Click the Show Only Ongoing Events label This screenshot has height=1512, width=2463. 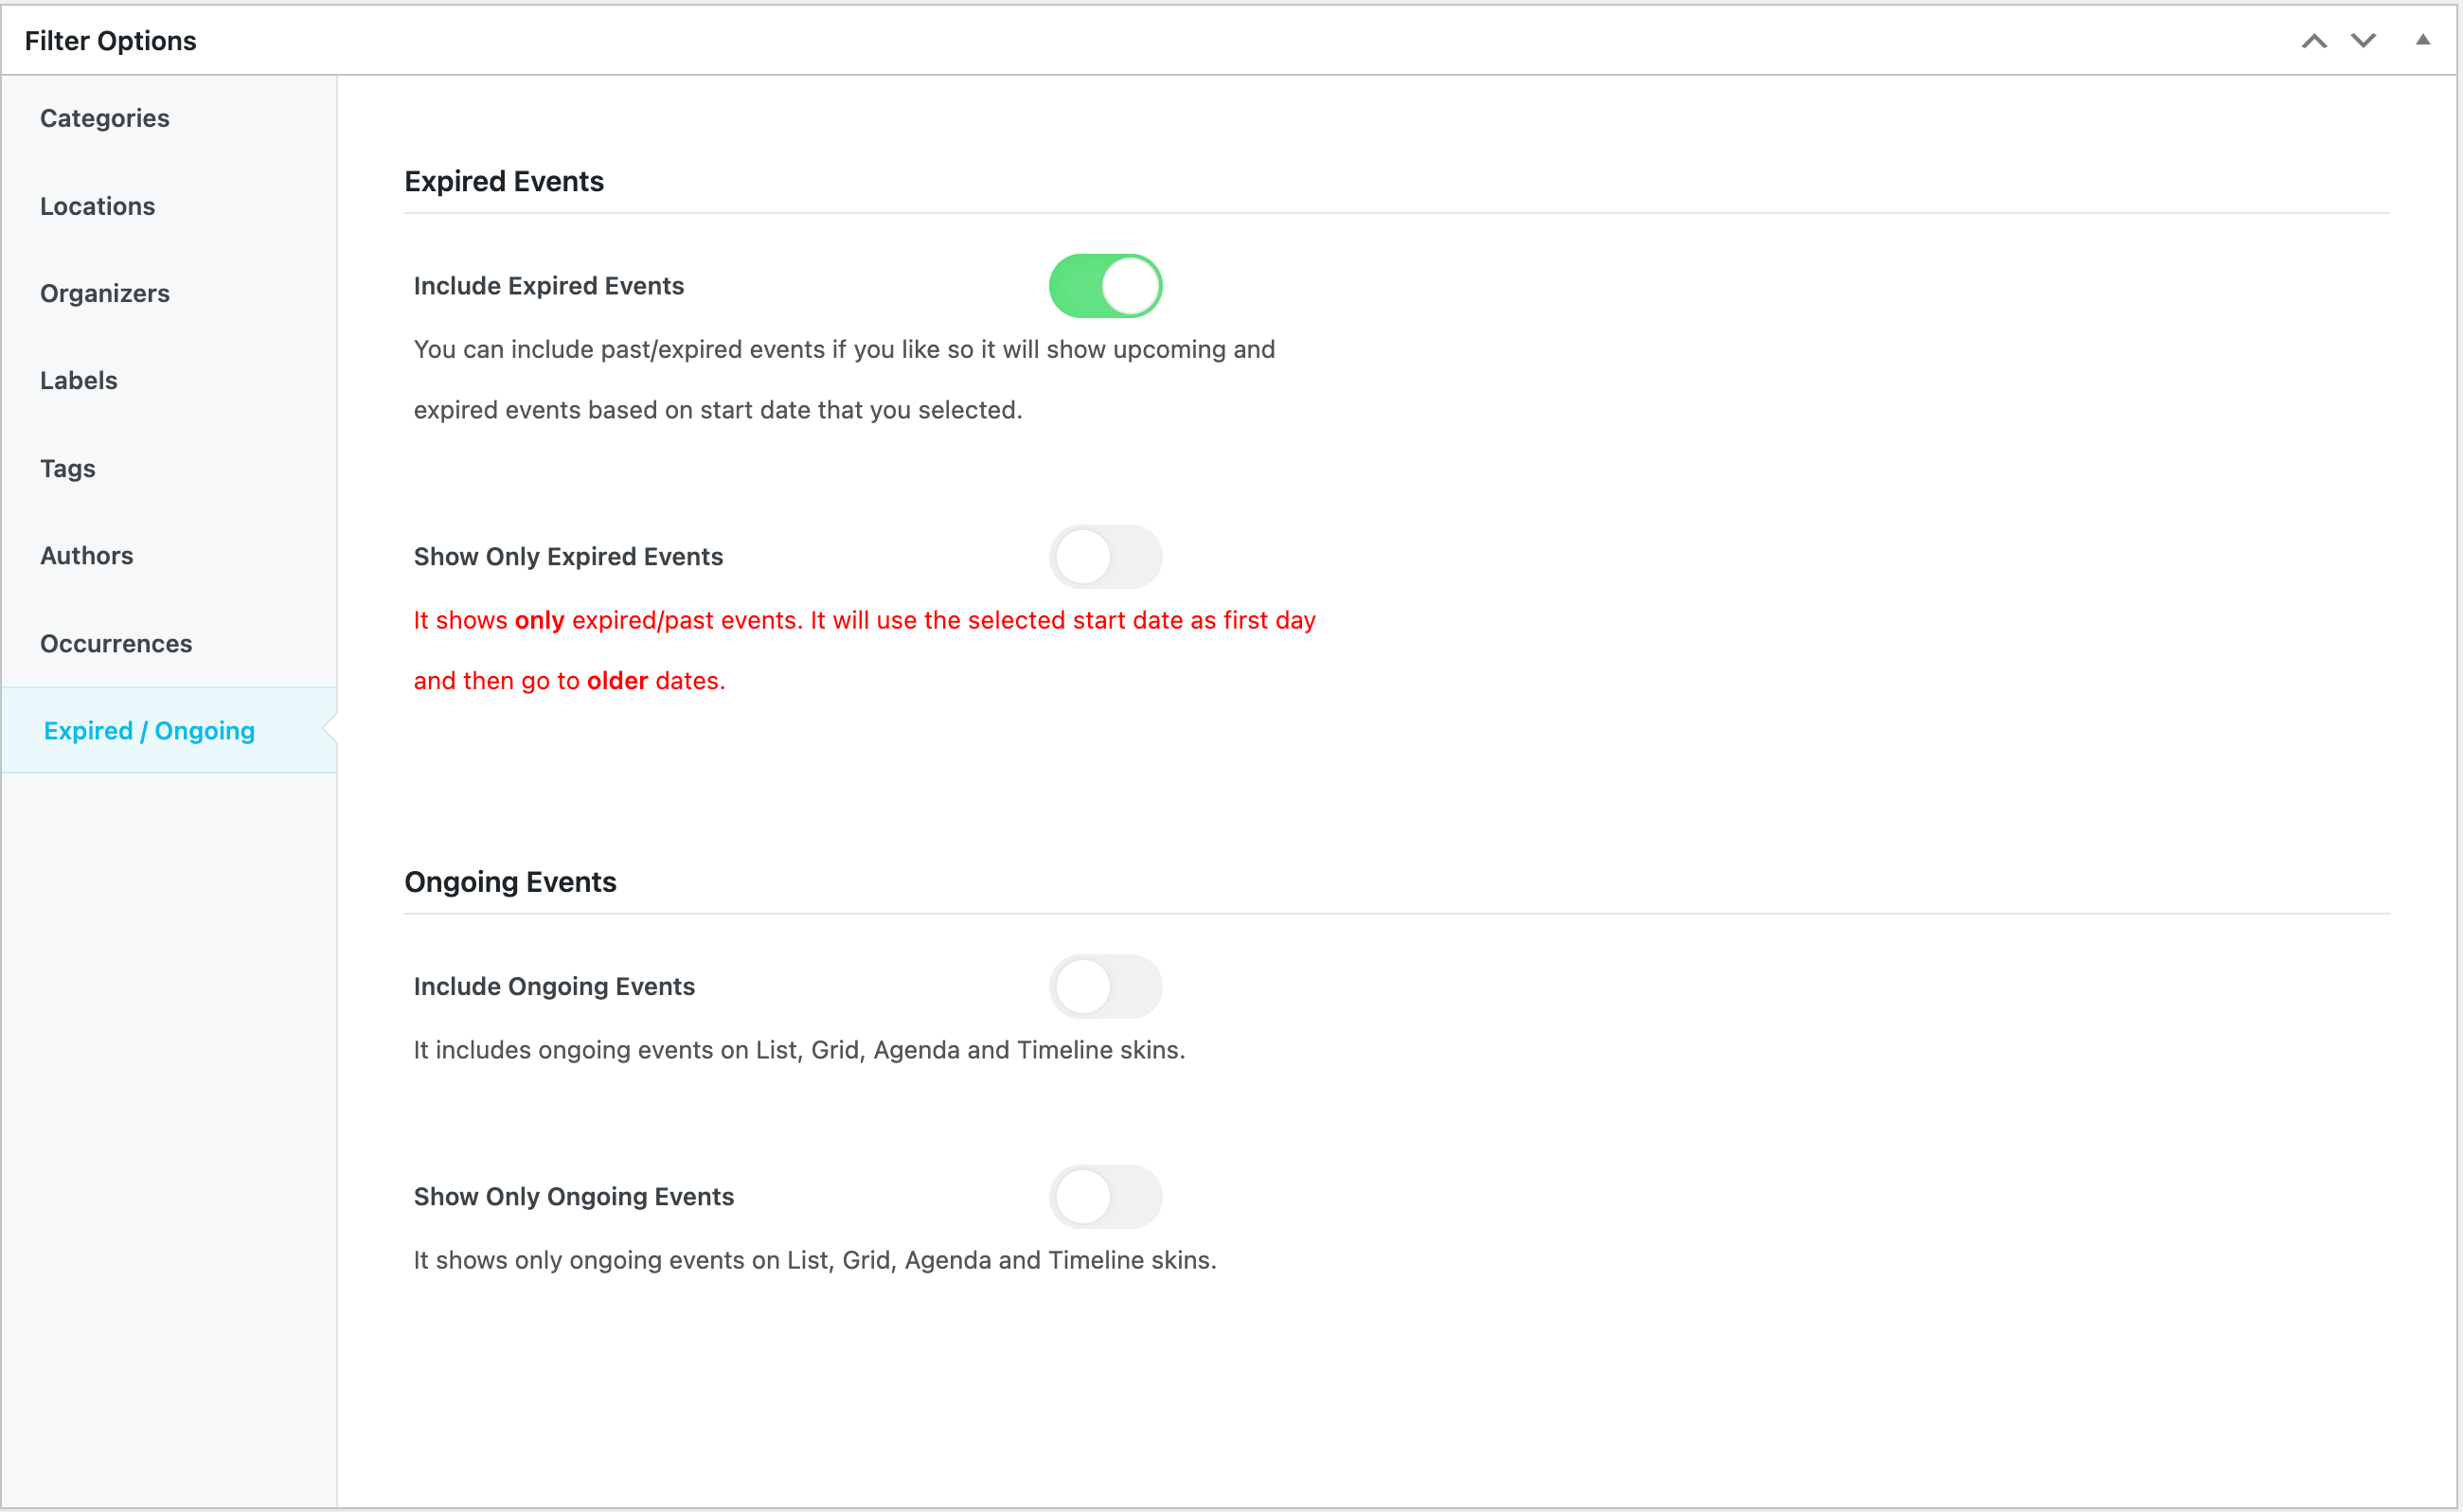click(x=574, y=1197)
